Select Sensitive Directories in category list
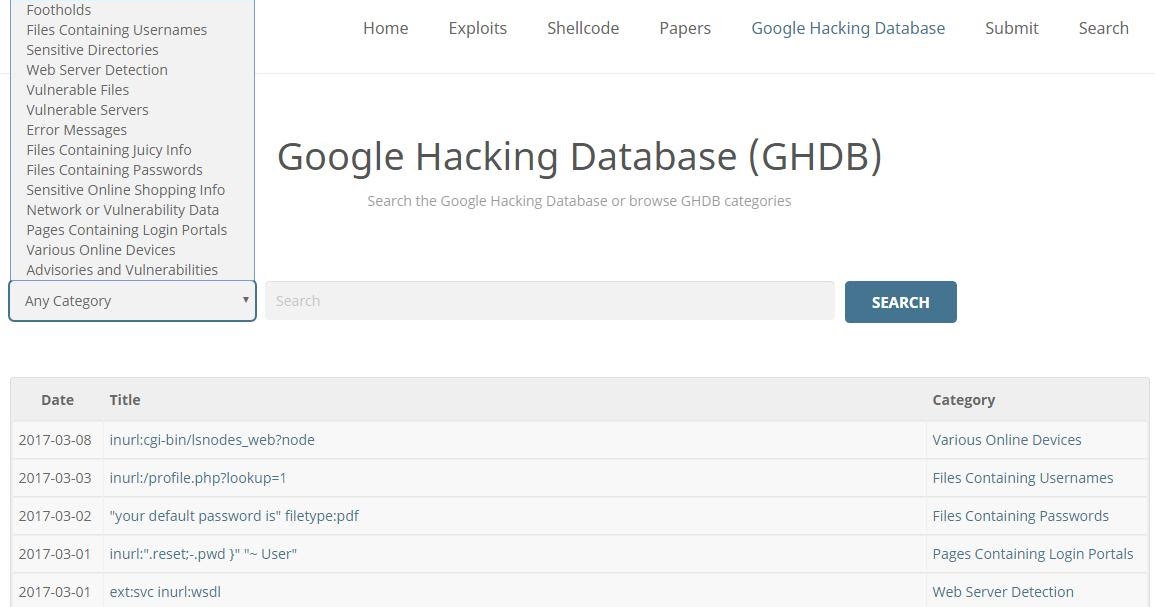Screen dimensions: 1155x607 91,49
